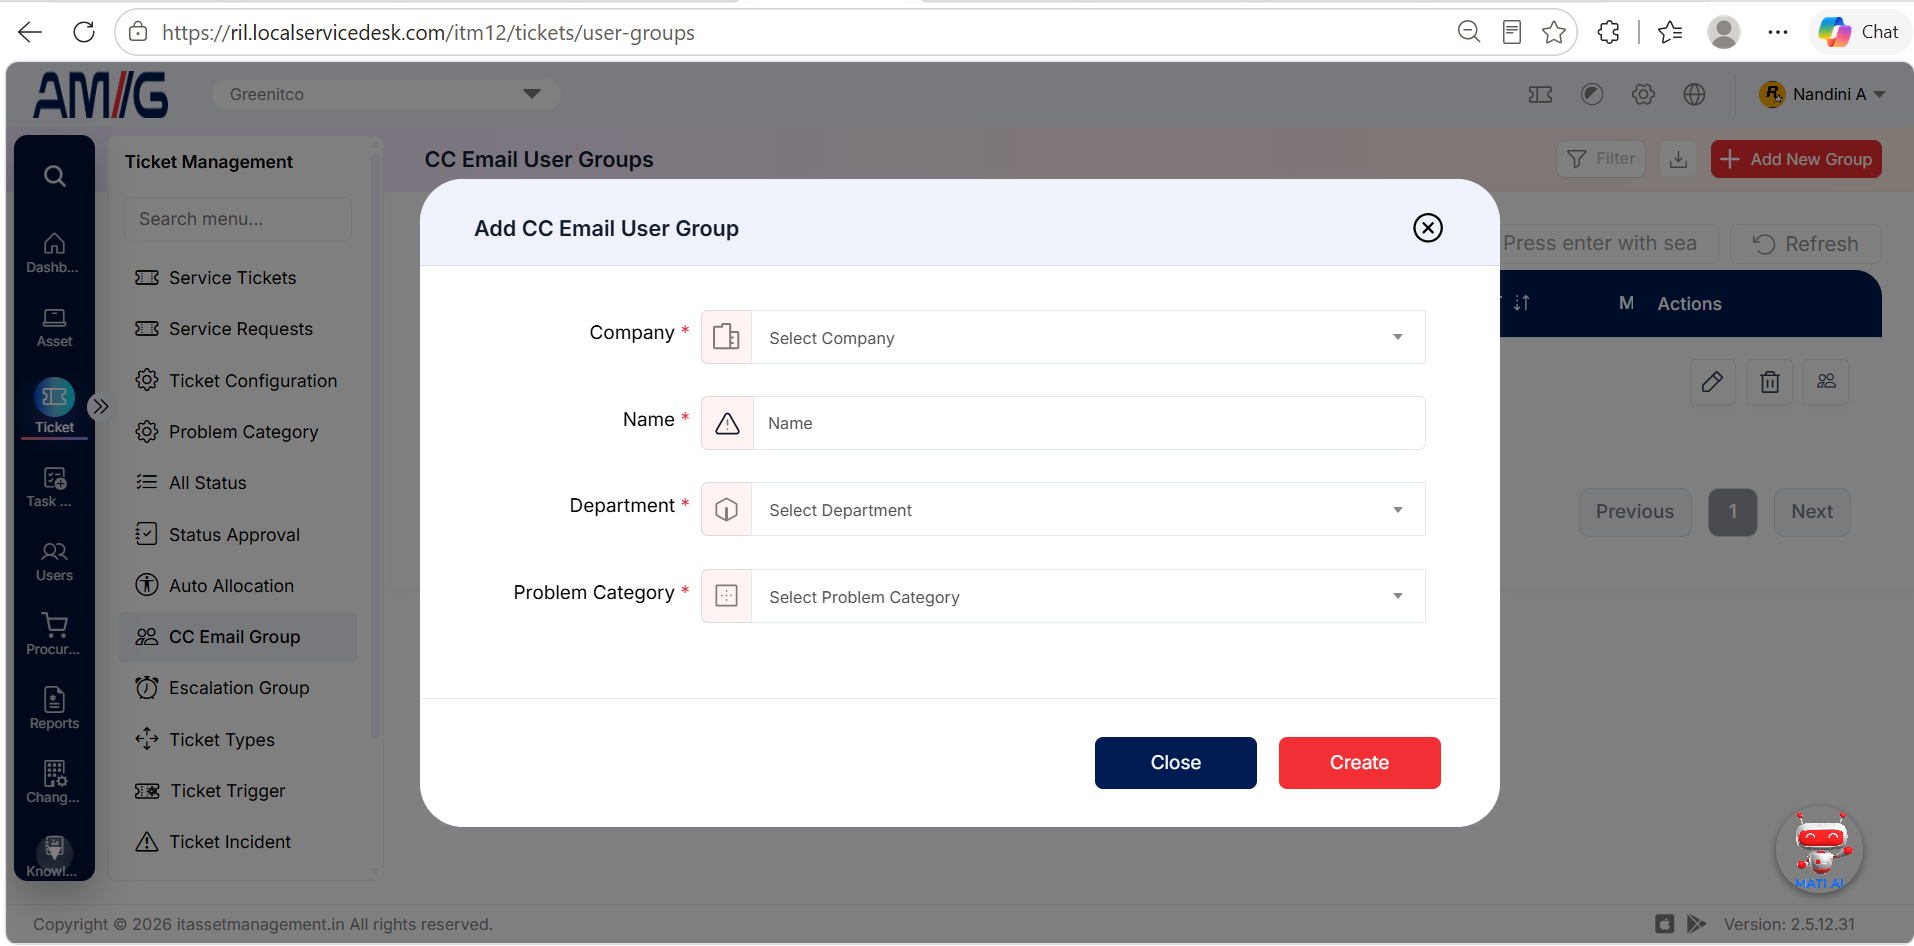
Task: Open the Users module icon
Action: point(54,561)
